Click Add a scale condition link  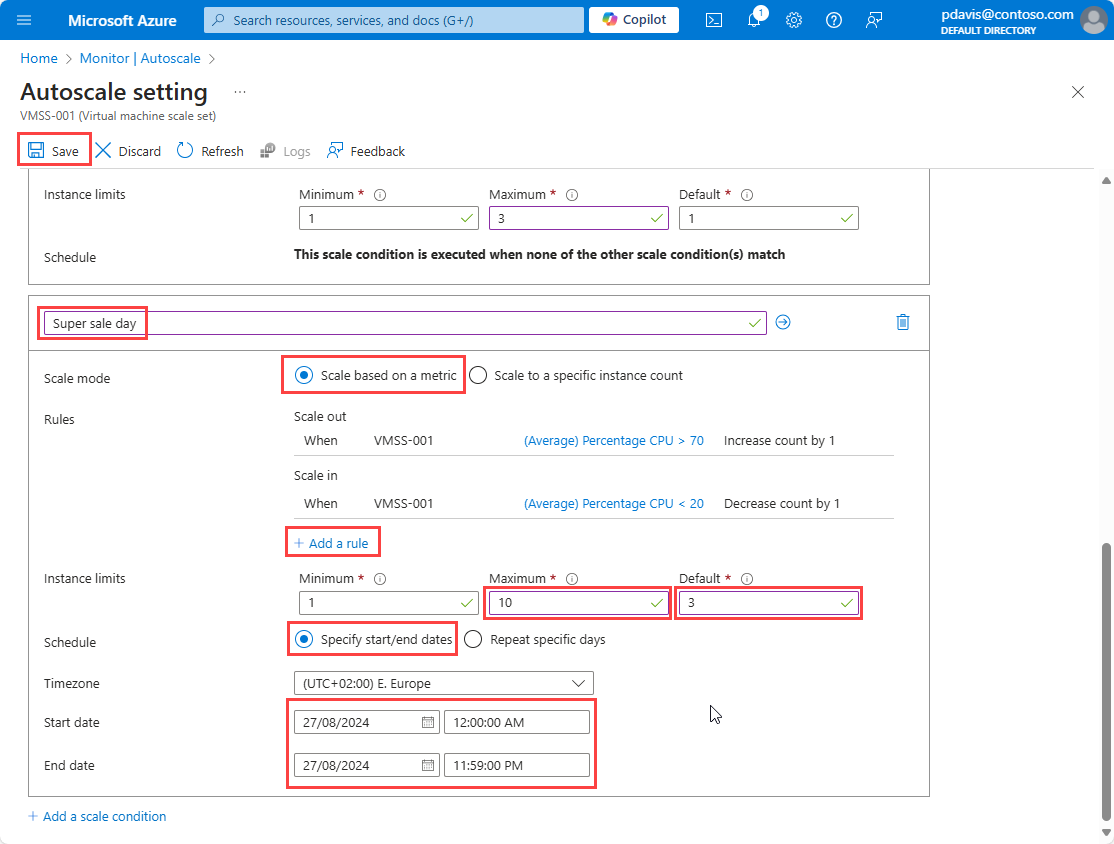coord(97,816)
